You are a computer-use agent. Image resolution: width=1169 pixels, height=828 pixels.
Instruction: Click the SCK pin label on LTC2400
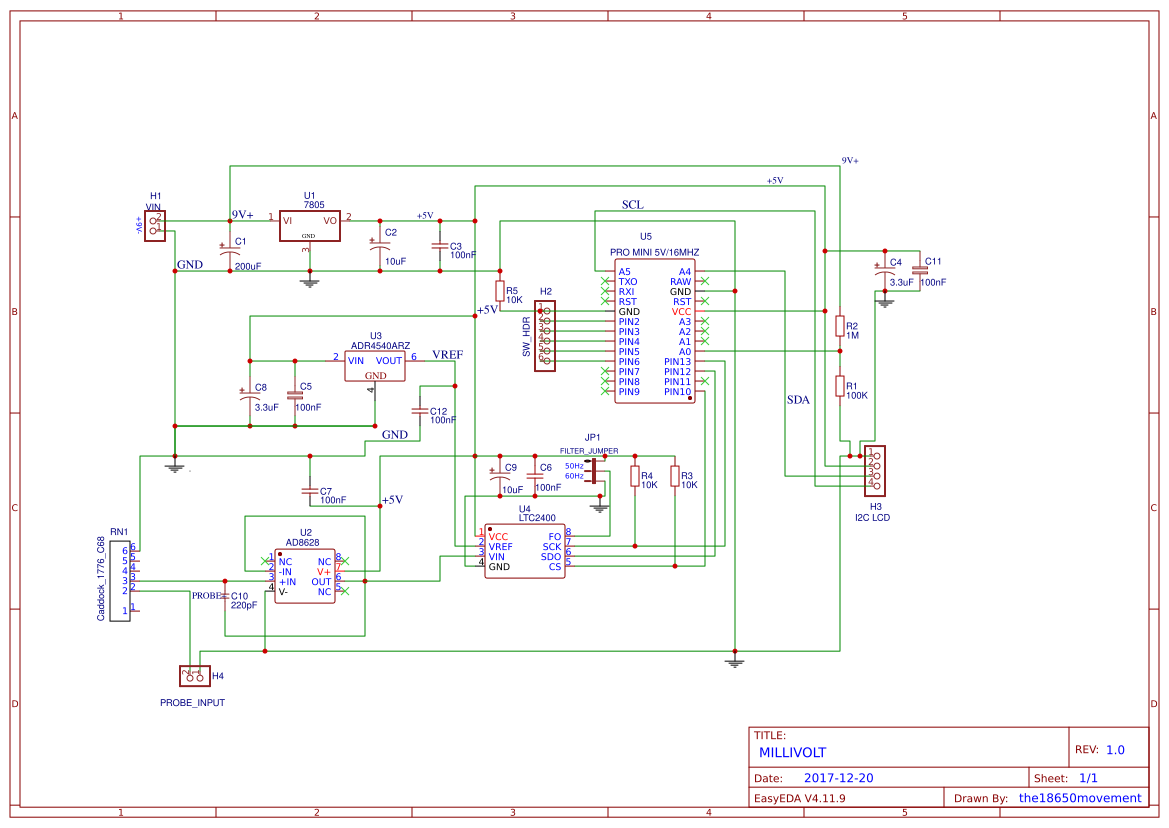[552, 547]
